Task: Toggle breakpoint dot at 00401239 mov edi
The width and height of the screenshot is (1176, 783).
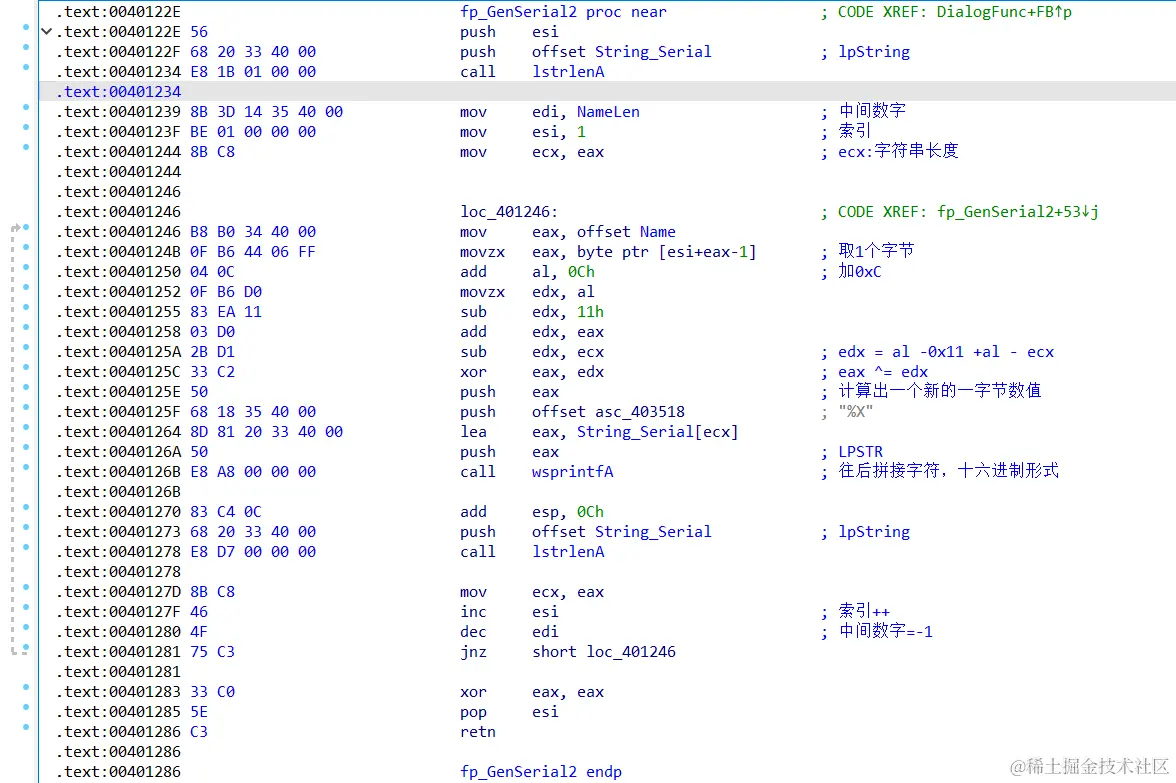Action: [x=26, y=107]
